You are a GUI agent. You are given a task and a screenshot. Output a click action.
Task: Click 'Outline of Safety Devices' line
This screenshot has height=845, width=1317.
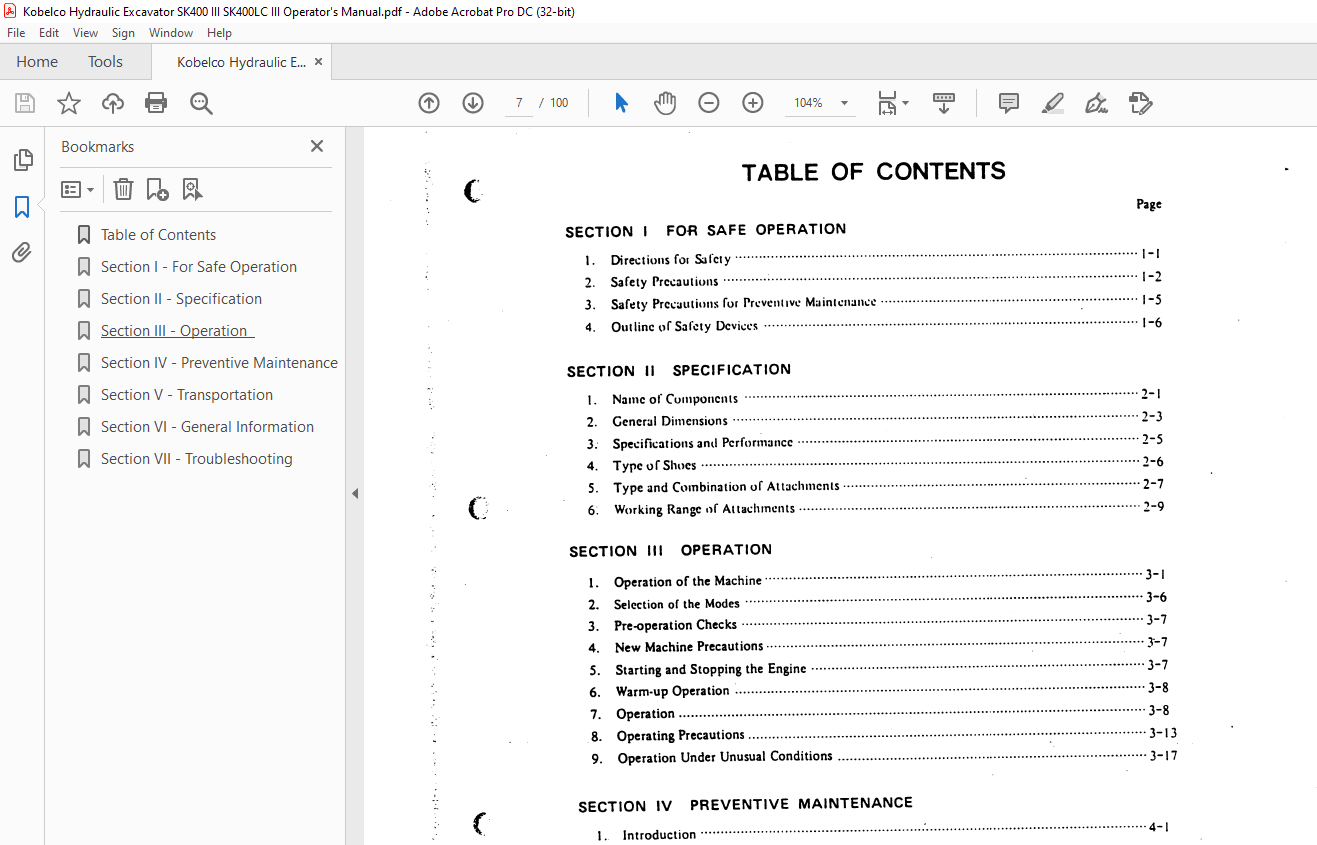coord(685,326)
